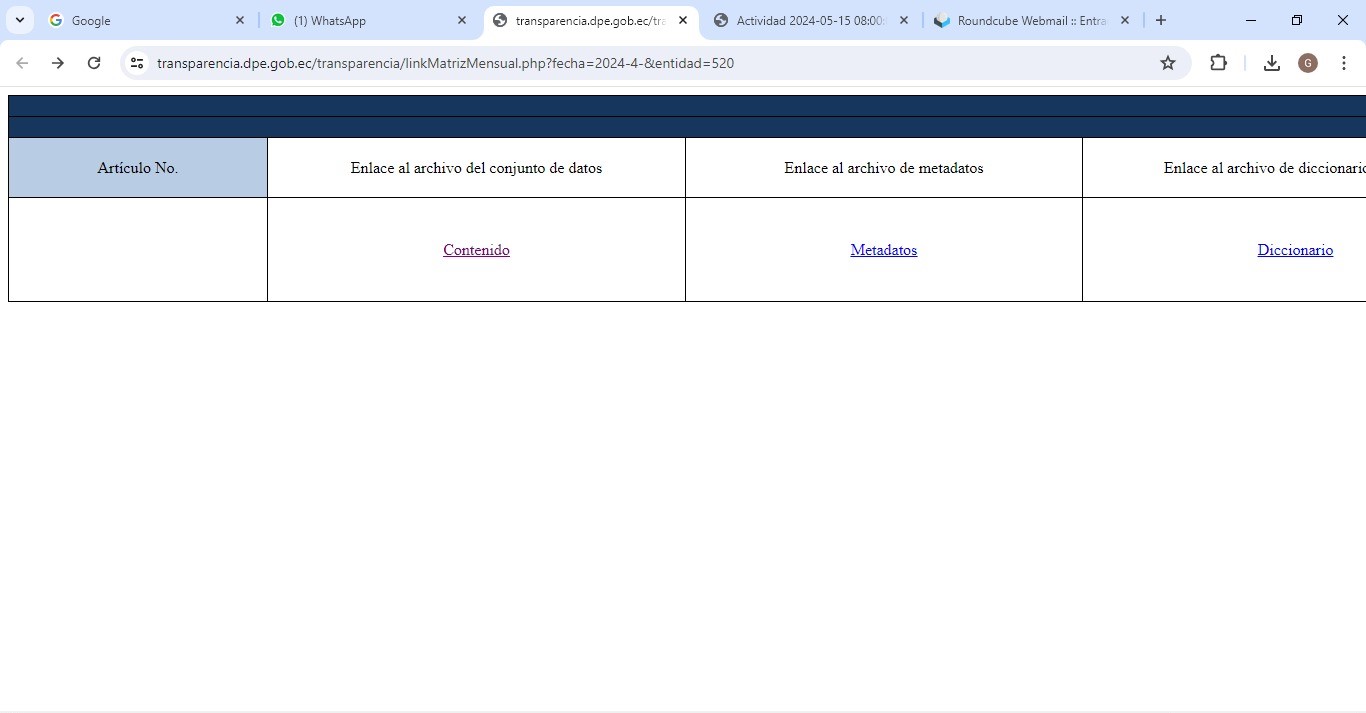Open the Chrome profile avatar
This screenshot has width=1366, height=713.
coord(1307,63)
